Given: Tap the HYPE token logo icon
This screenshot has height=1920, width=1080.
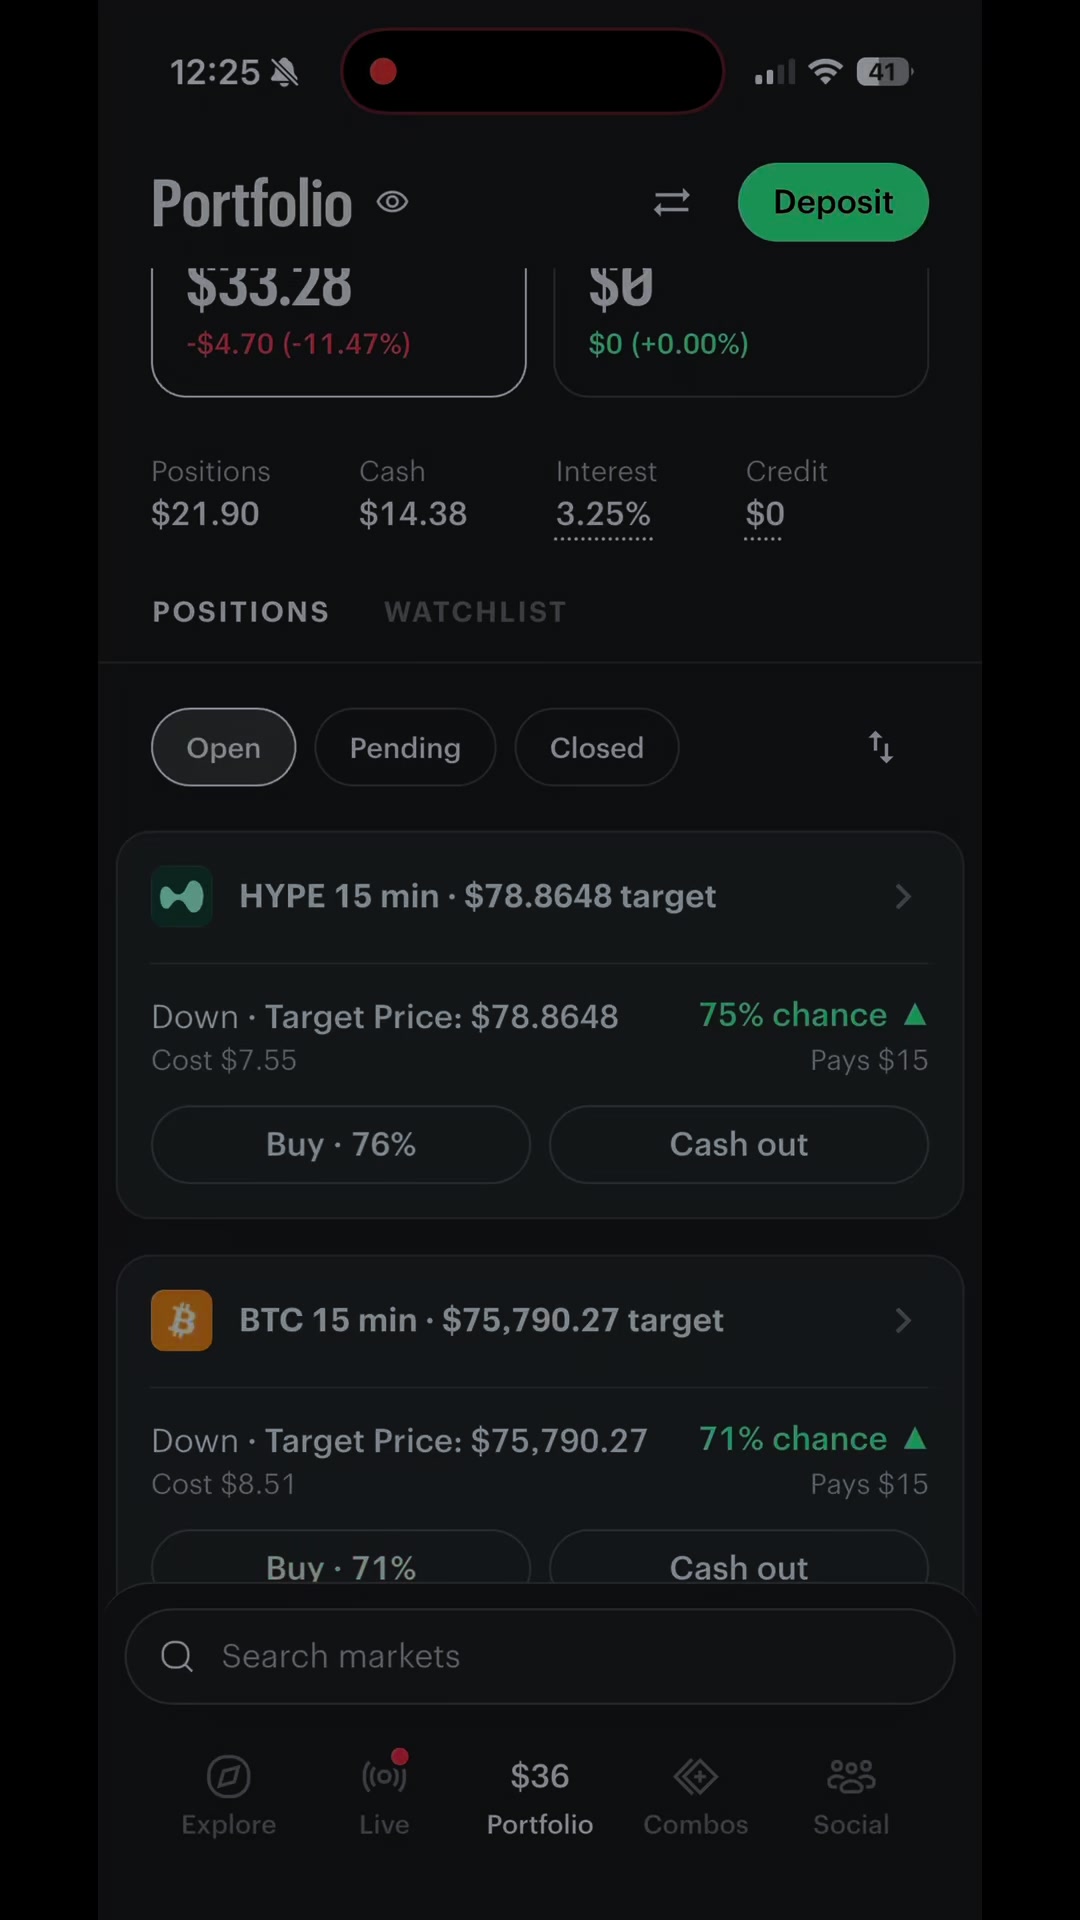Looking at the screenshot, I should (181, 897).
